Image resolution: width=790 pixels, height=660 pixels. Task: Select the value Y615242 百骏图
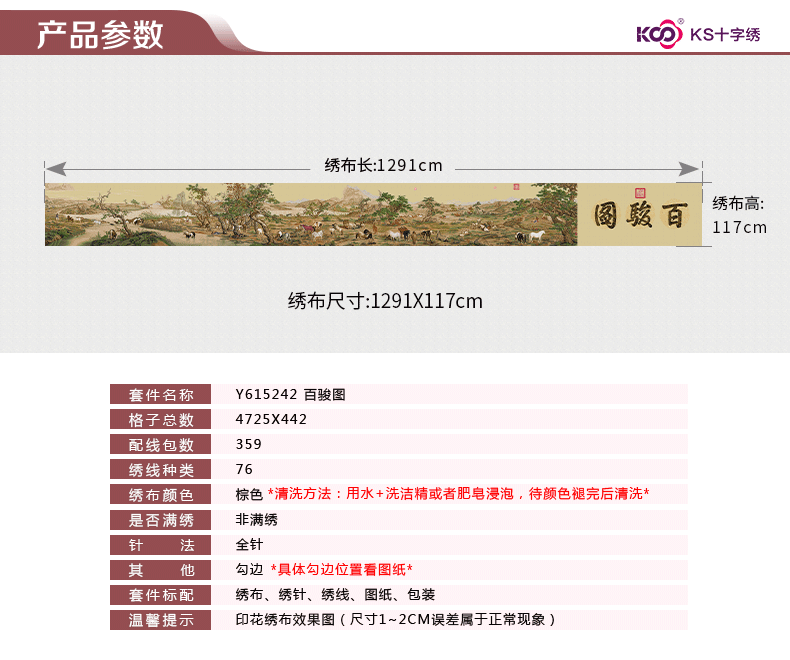[x=290, y=394]
